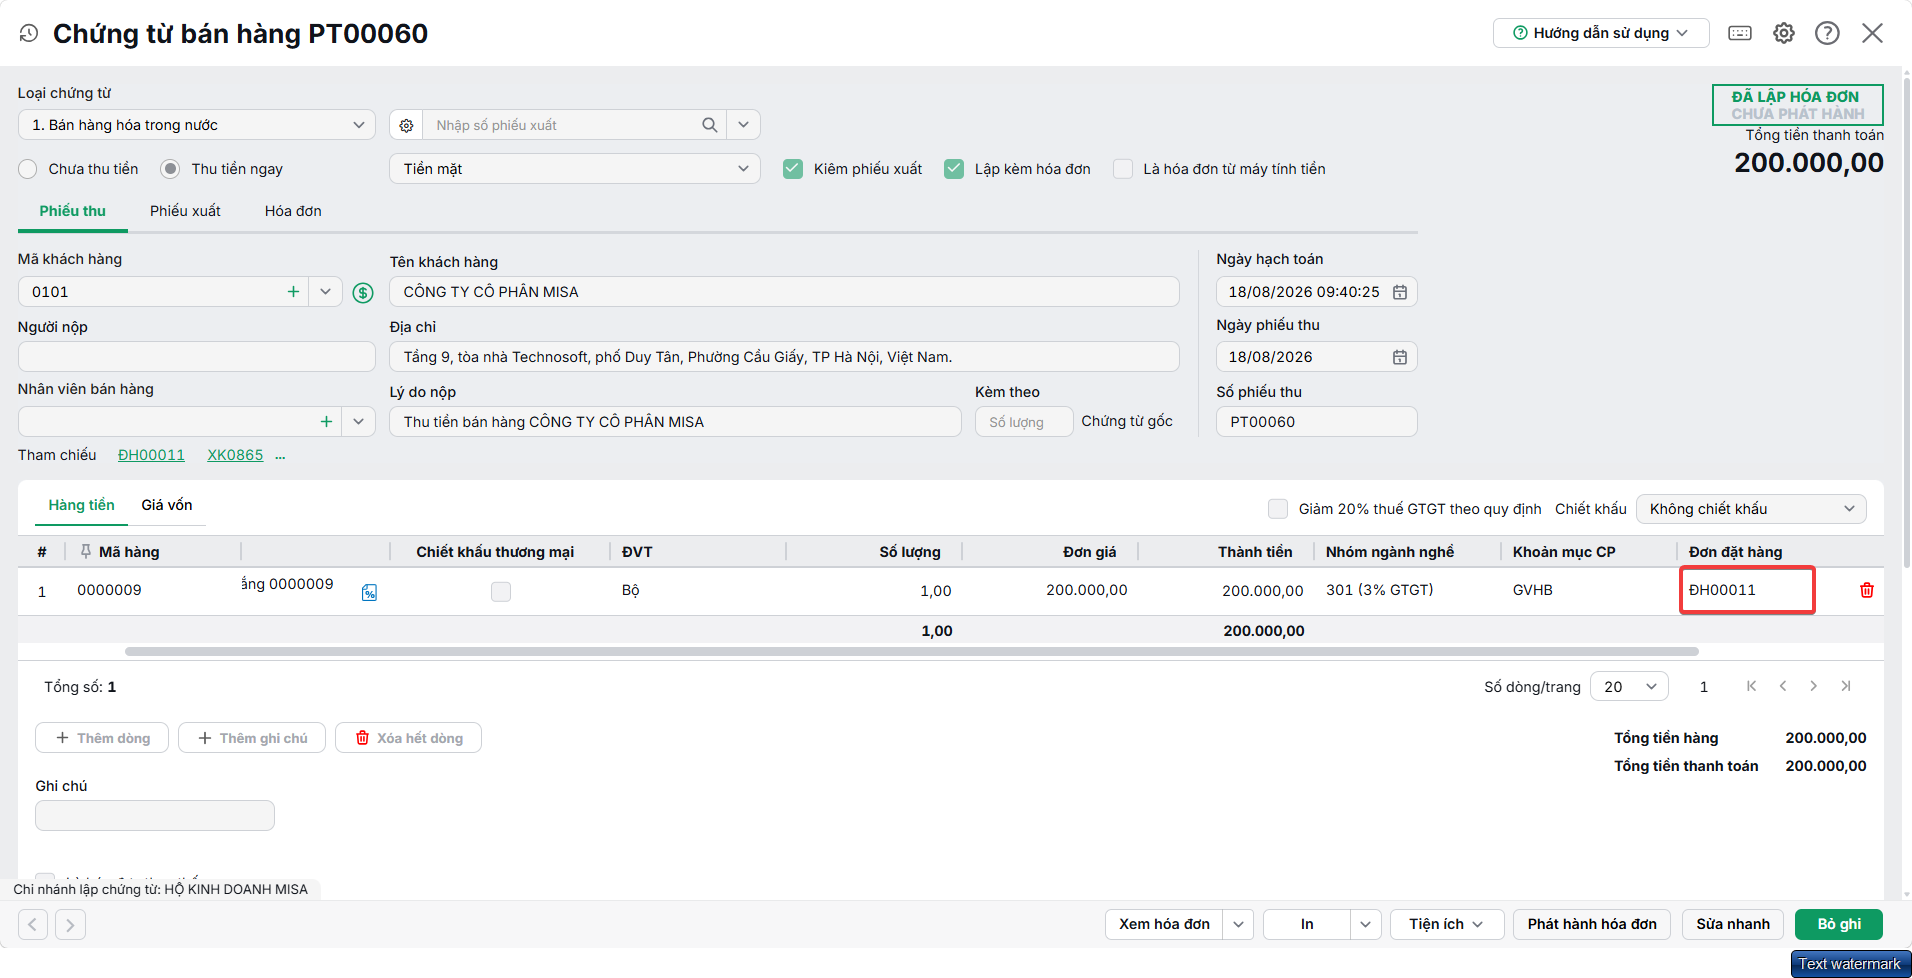Image resolution: width=1912 pixels, height=978 pixels.
Task: Select the Chưa thu tiền radio option
Action: pyautogui.click(x=28, y=169)
